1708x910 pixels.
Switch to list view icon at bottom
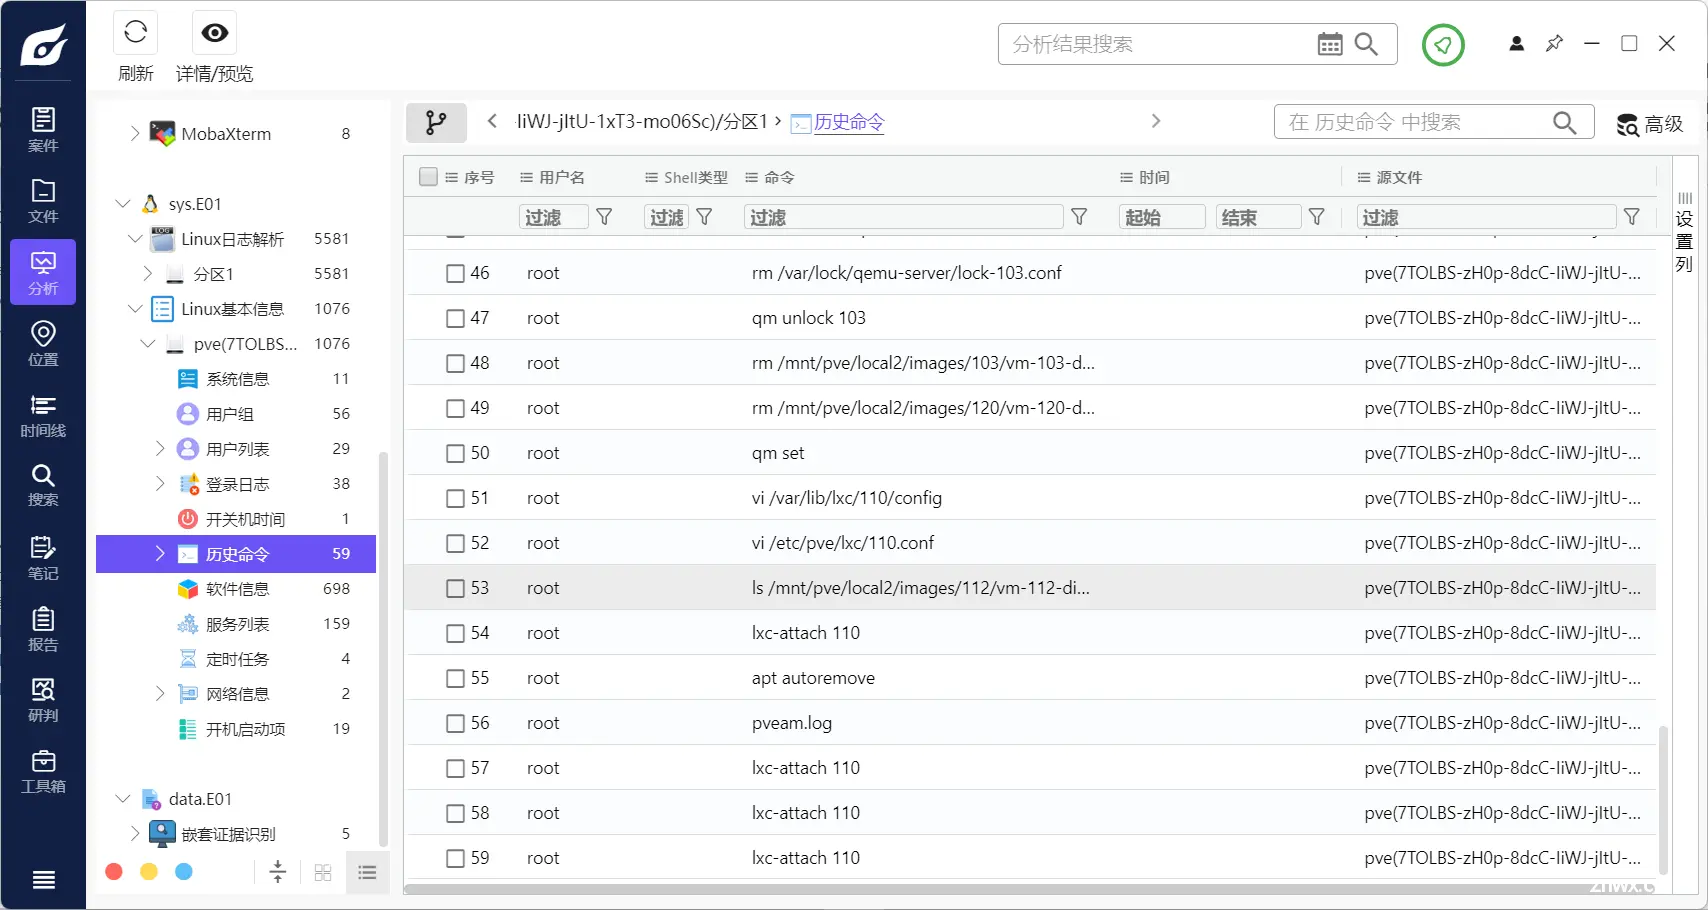click(x=367, y=873)
